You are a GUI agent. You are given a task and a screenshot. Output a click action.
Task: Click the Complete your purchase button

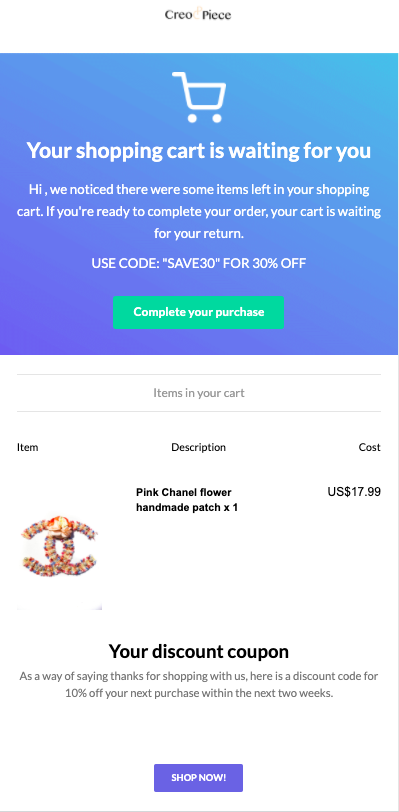pyautogui.click(x=198, y=312)
